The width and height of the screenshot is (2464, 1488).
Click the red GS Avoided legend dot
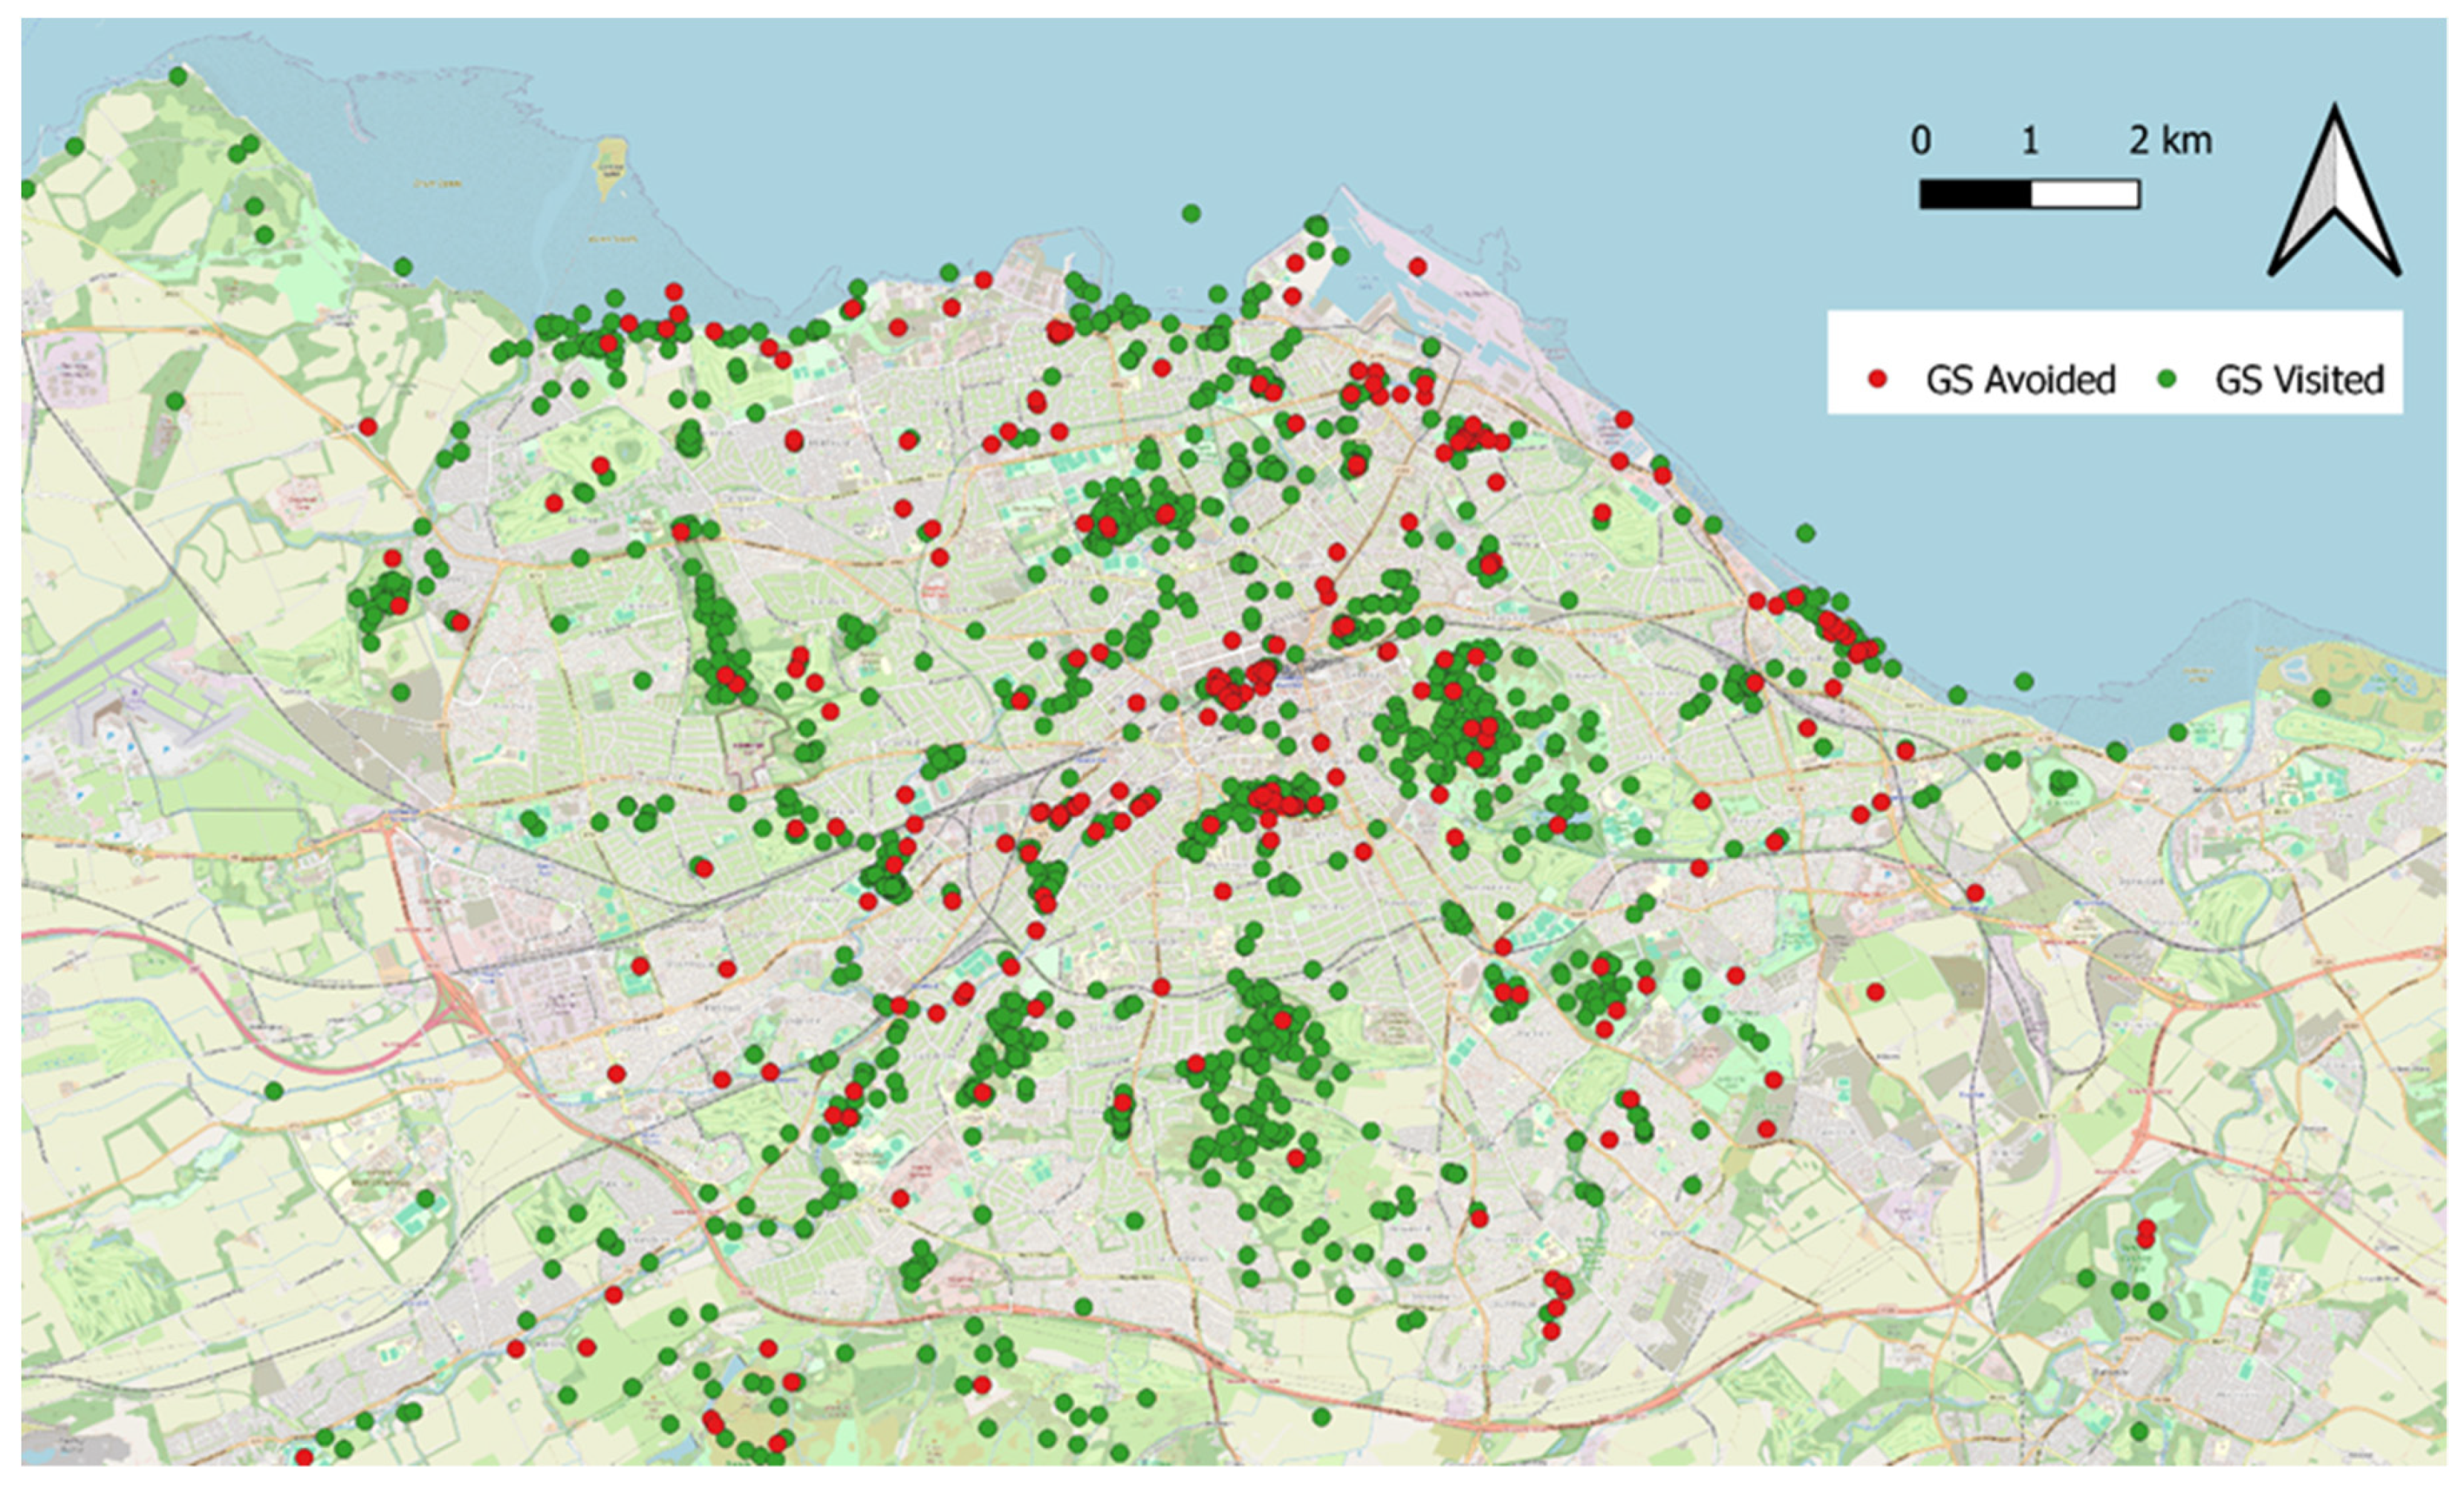[1877, 379]
